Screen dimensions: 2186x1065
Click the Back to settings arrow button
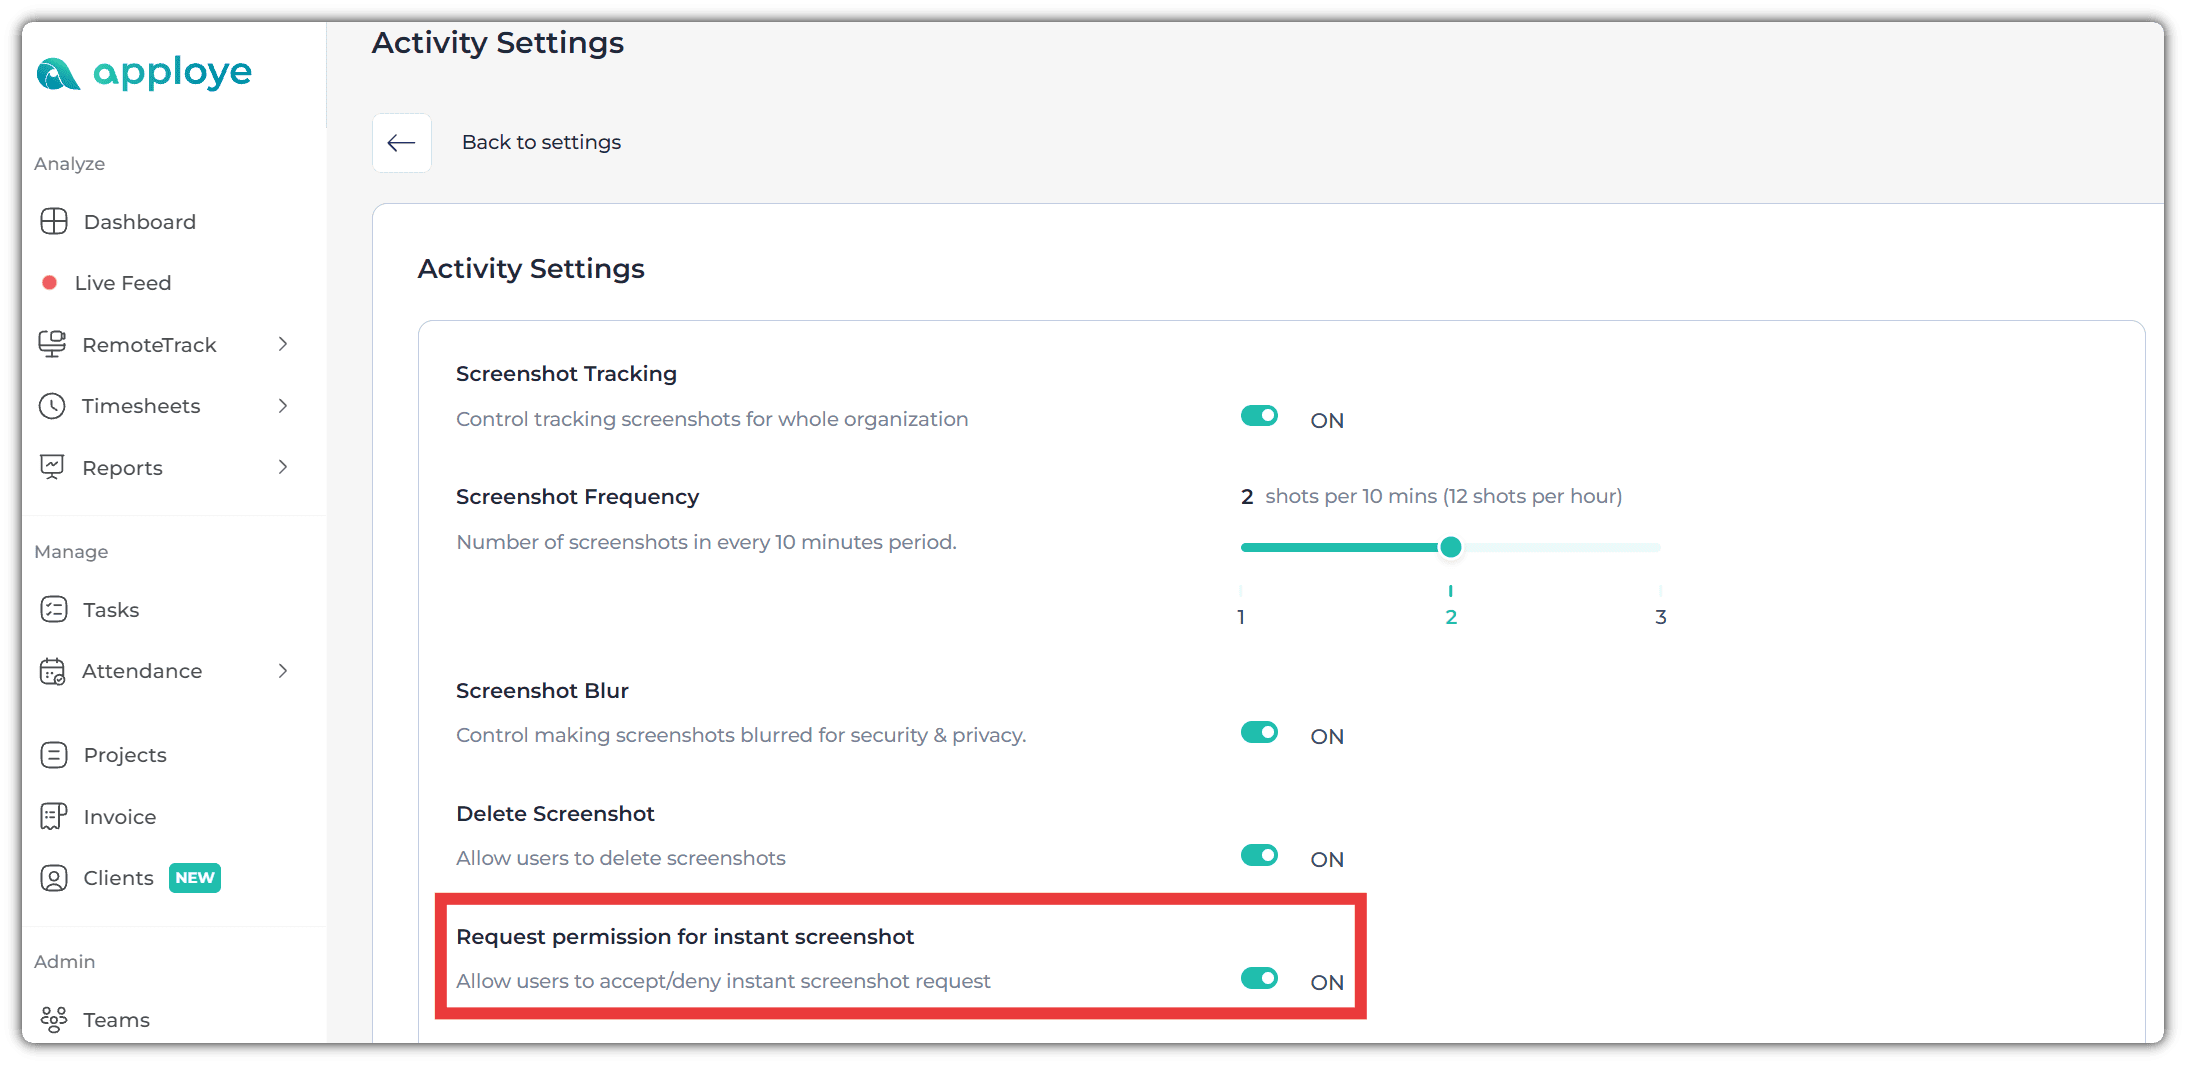pyautogui.click(x=402, y=143)
